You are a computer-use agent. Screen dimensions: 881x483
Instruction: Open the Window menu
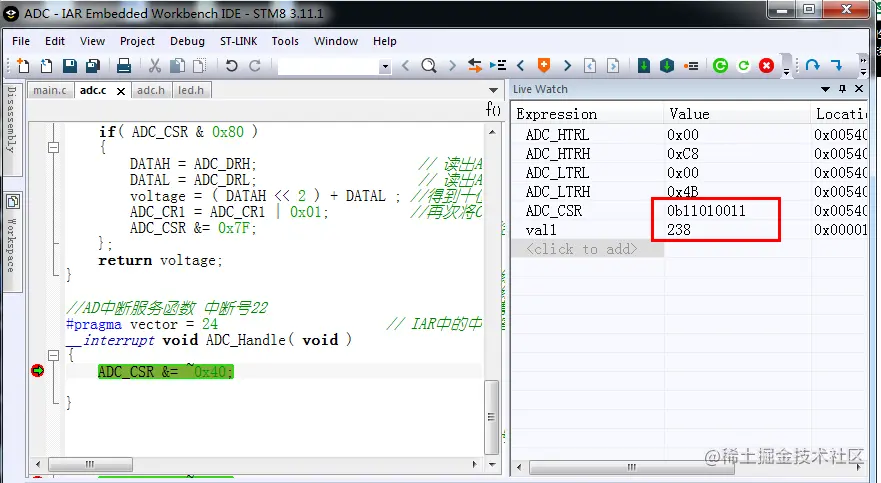(x=335, y=41)
